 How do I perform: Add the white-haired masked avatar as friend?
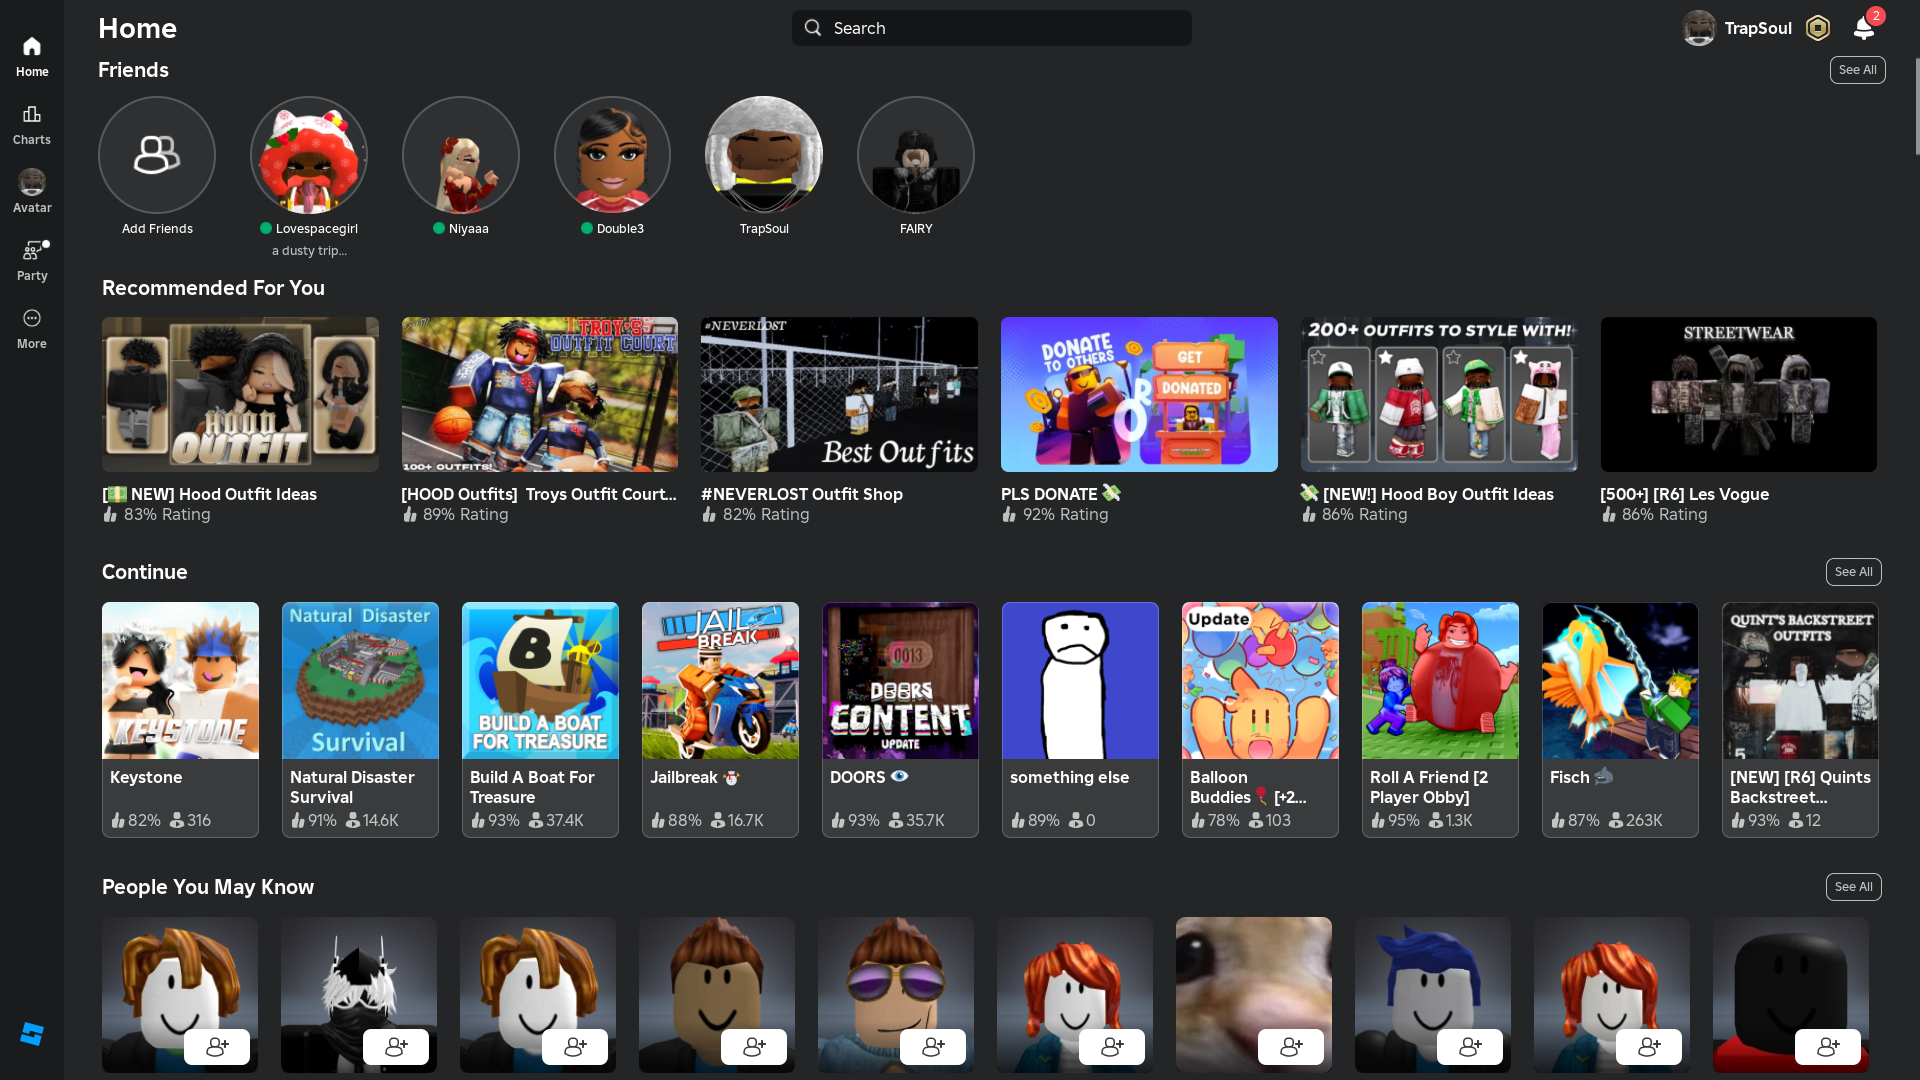click(396, 1047)
